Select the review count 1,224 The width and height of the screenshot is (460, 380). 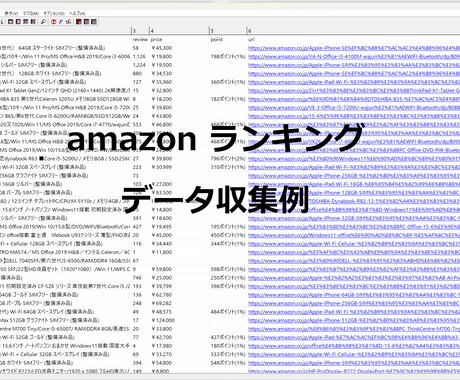(139, 65)
